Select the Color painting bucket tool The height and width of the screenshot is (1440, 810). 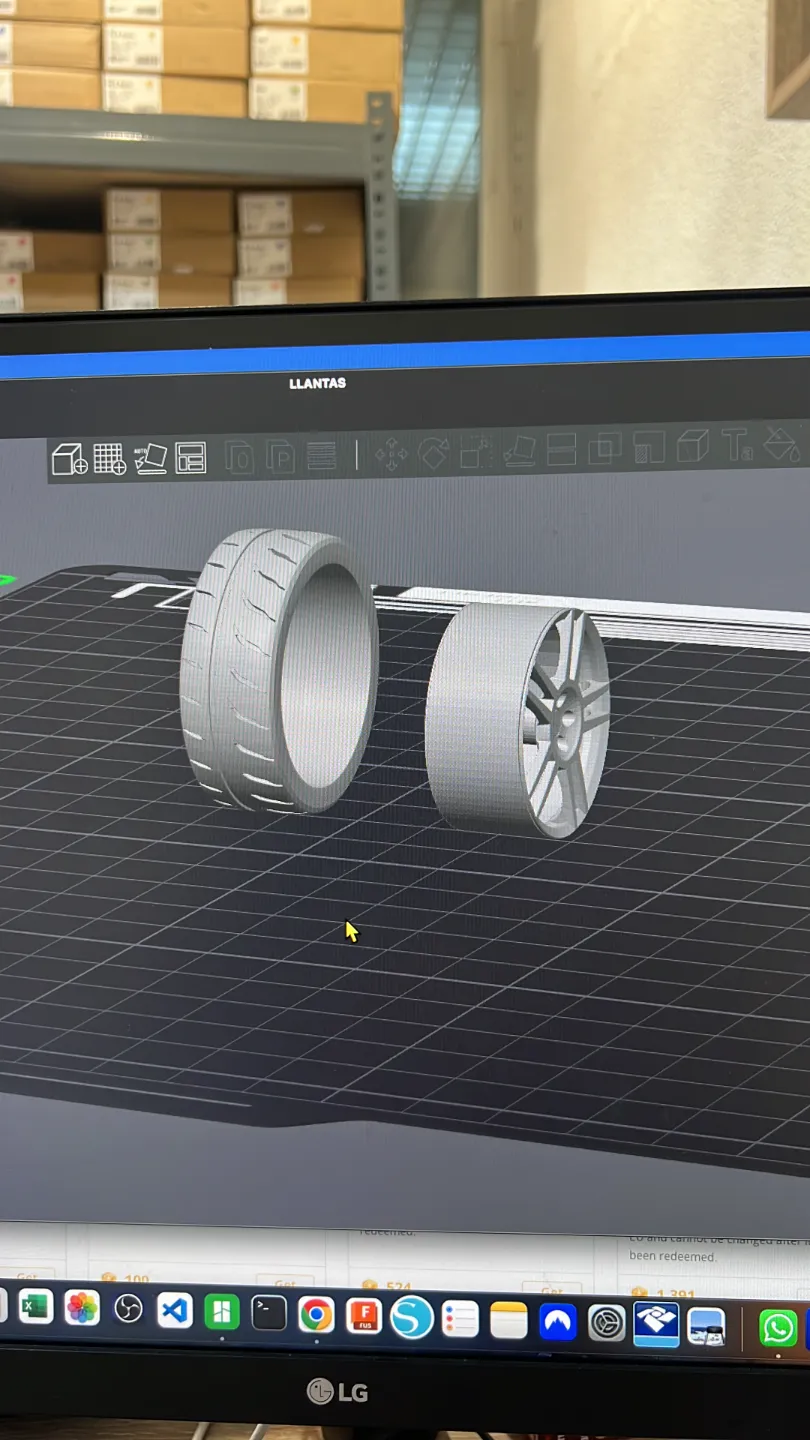click(782, 444)
